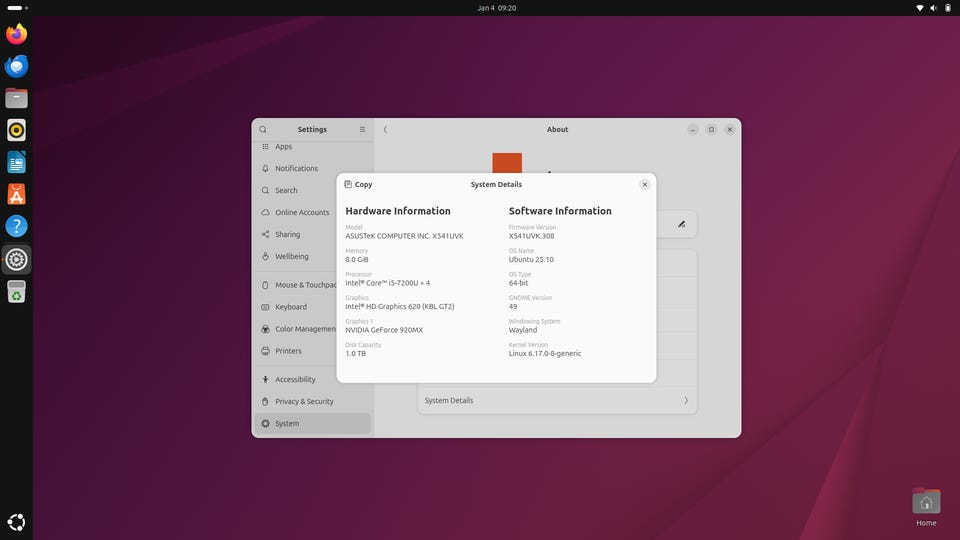Open the Settings hamburger menu

click(362, 129)
